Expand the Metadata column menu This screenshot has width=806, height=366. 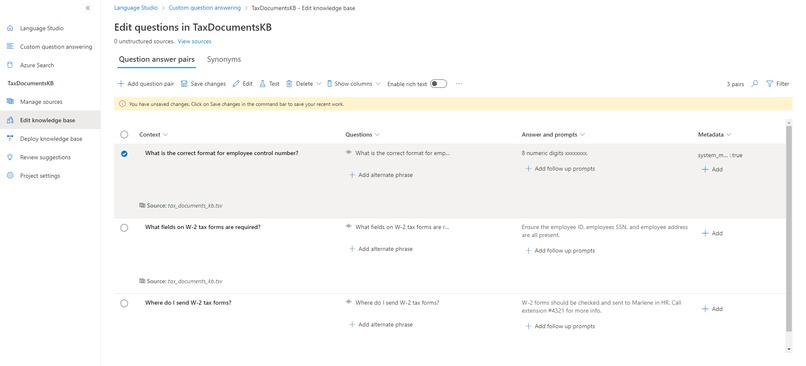pyautogui.click(x=729, y=135)
